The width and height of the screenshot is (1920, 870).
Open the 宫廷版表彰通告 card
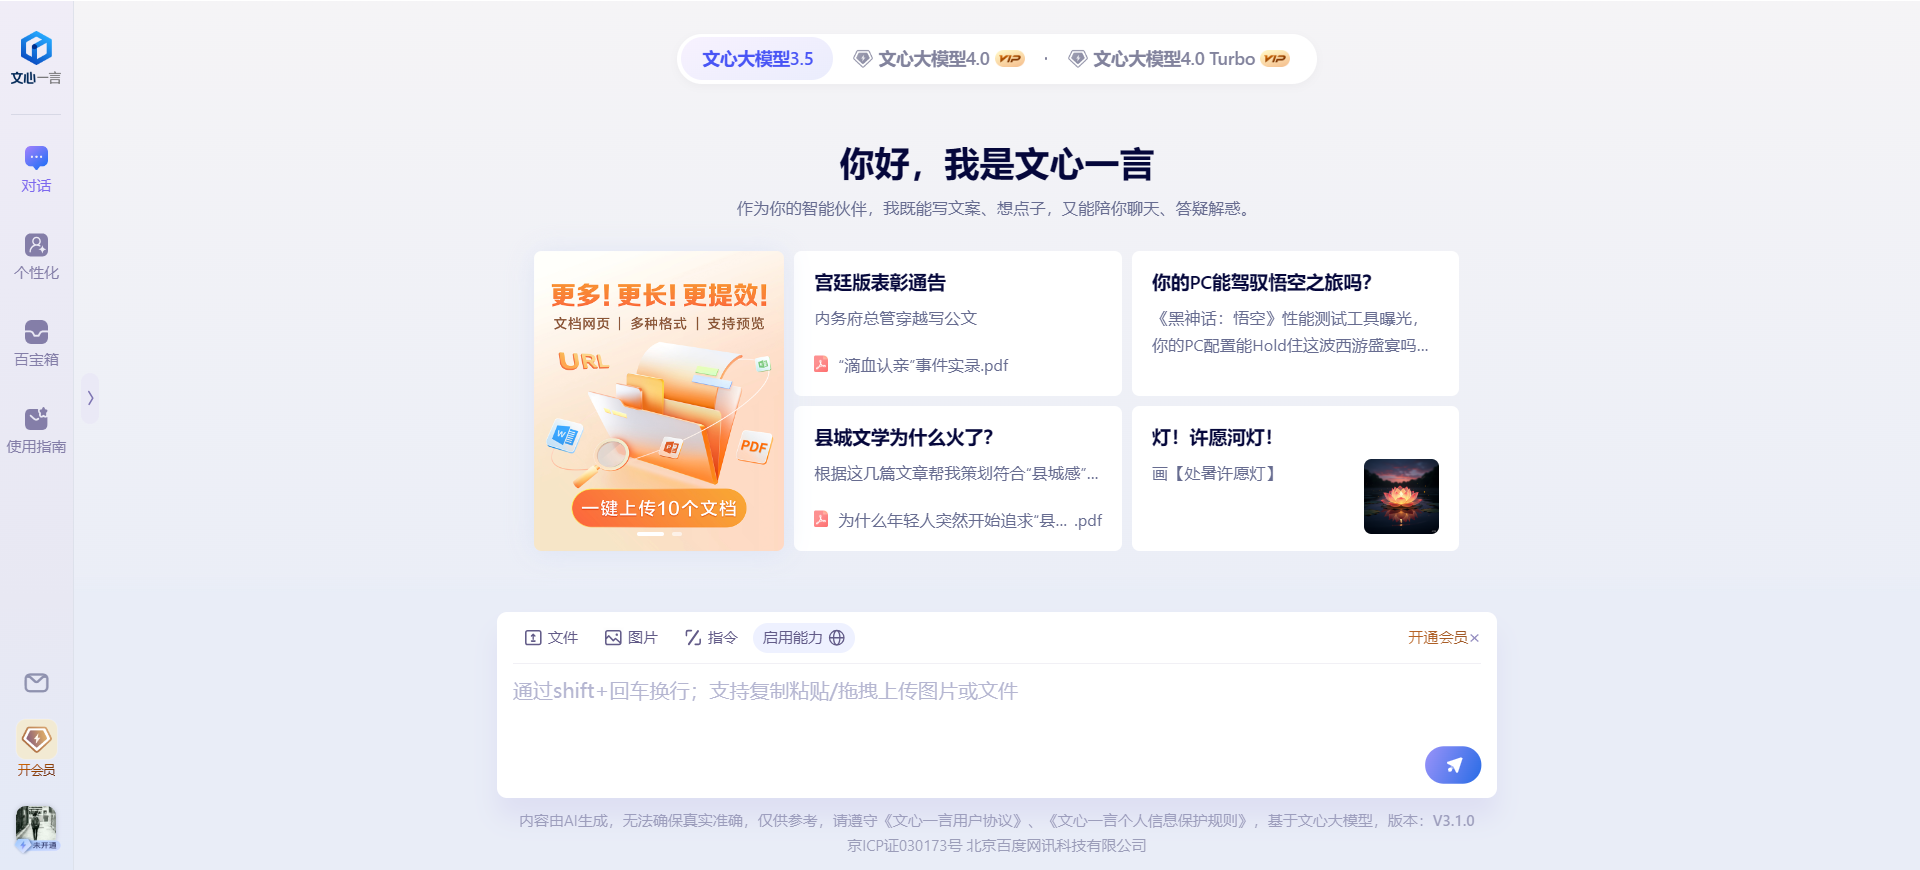pos(957,323)
